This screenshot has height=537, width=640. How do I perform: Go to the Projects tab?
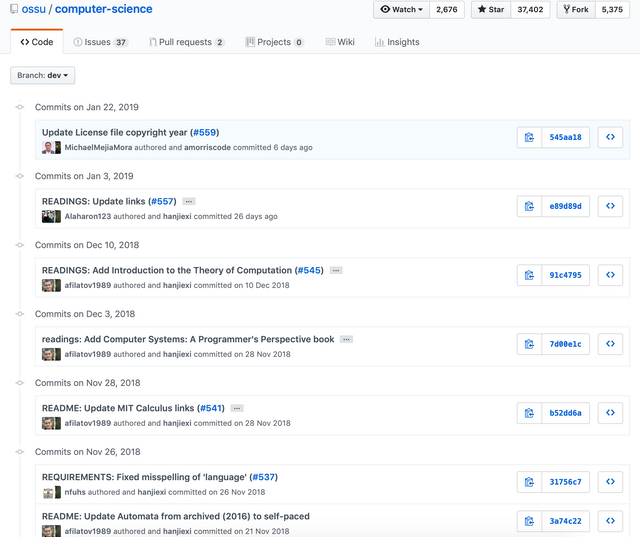pyautogui.click(x=274, y=42)
